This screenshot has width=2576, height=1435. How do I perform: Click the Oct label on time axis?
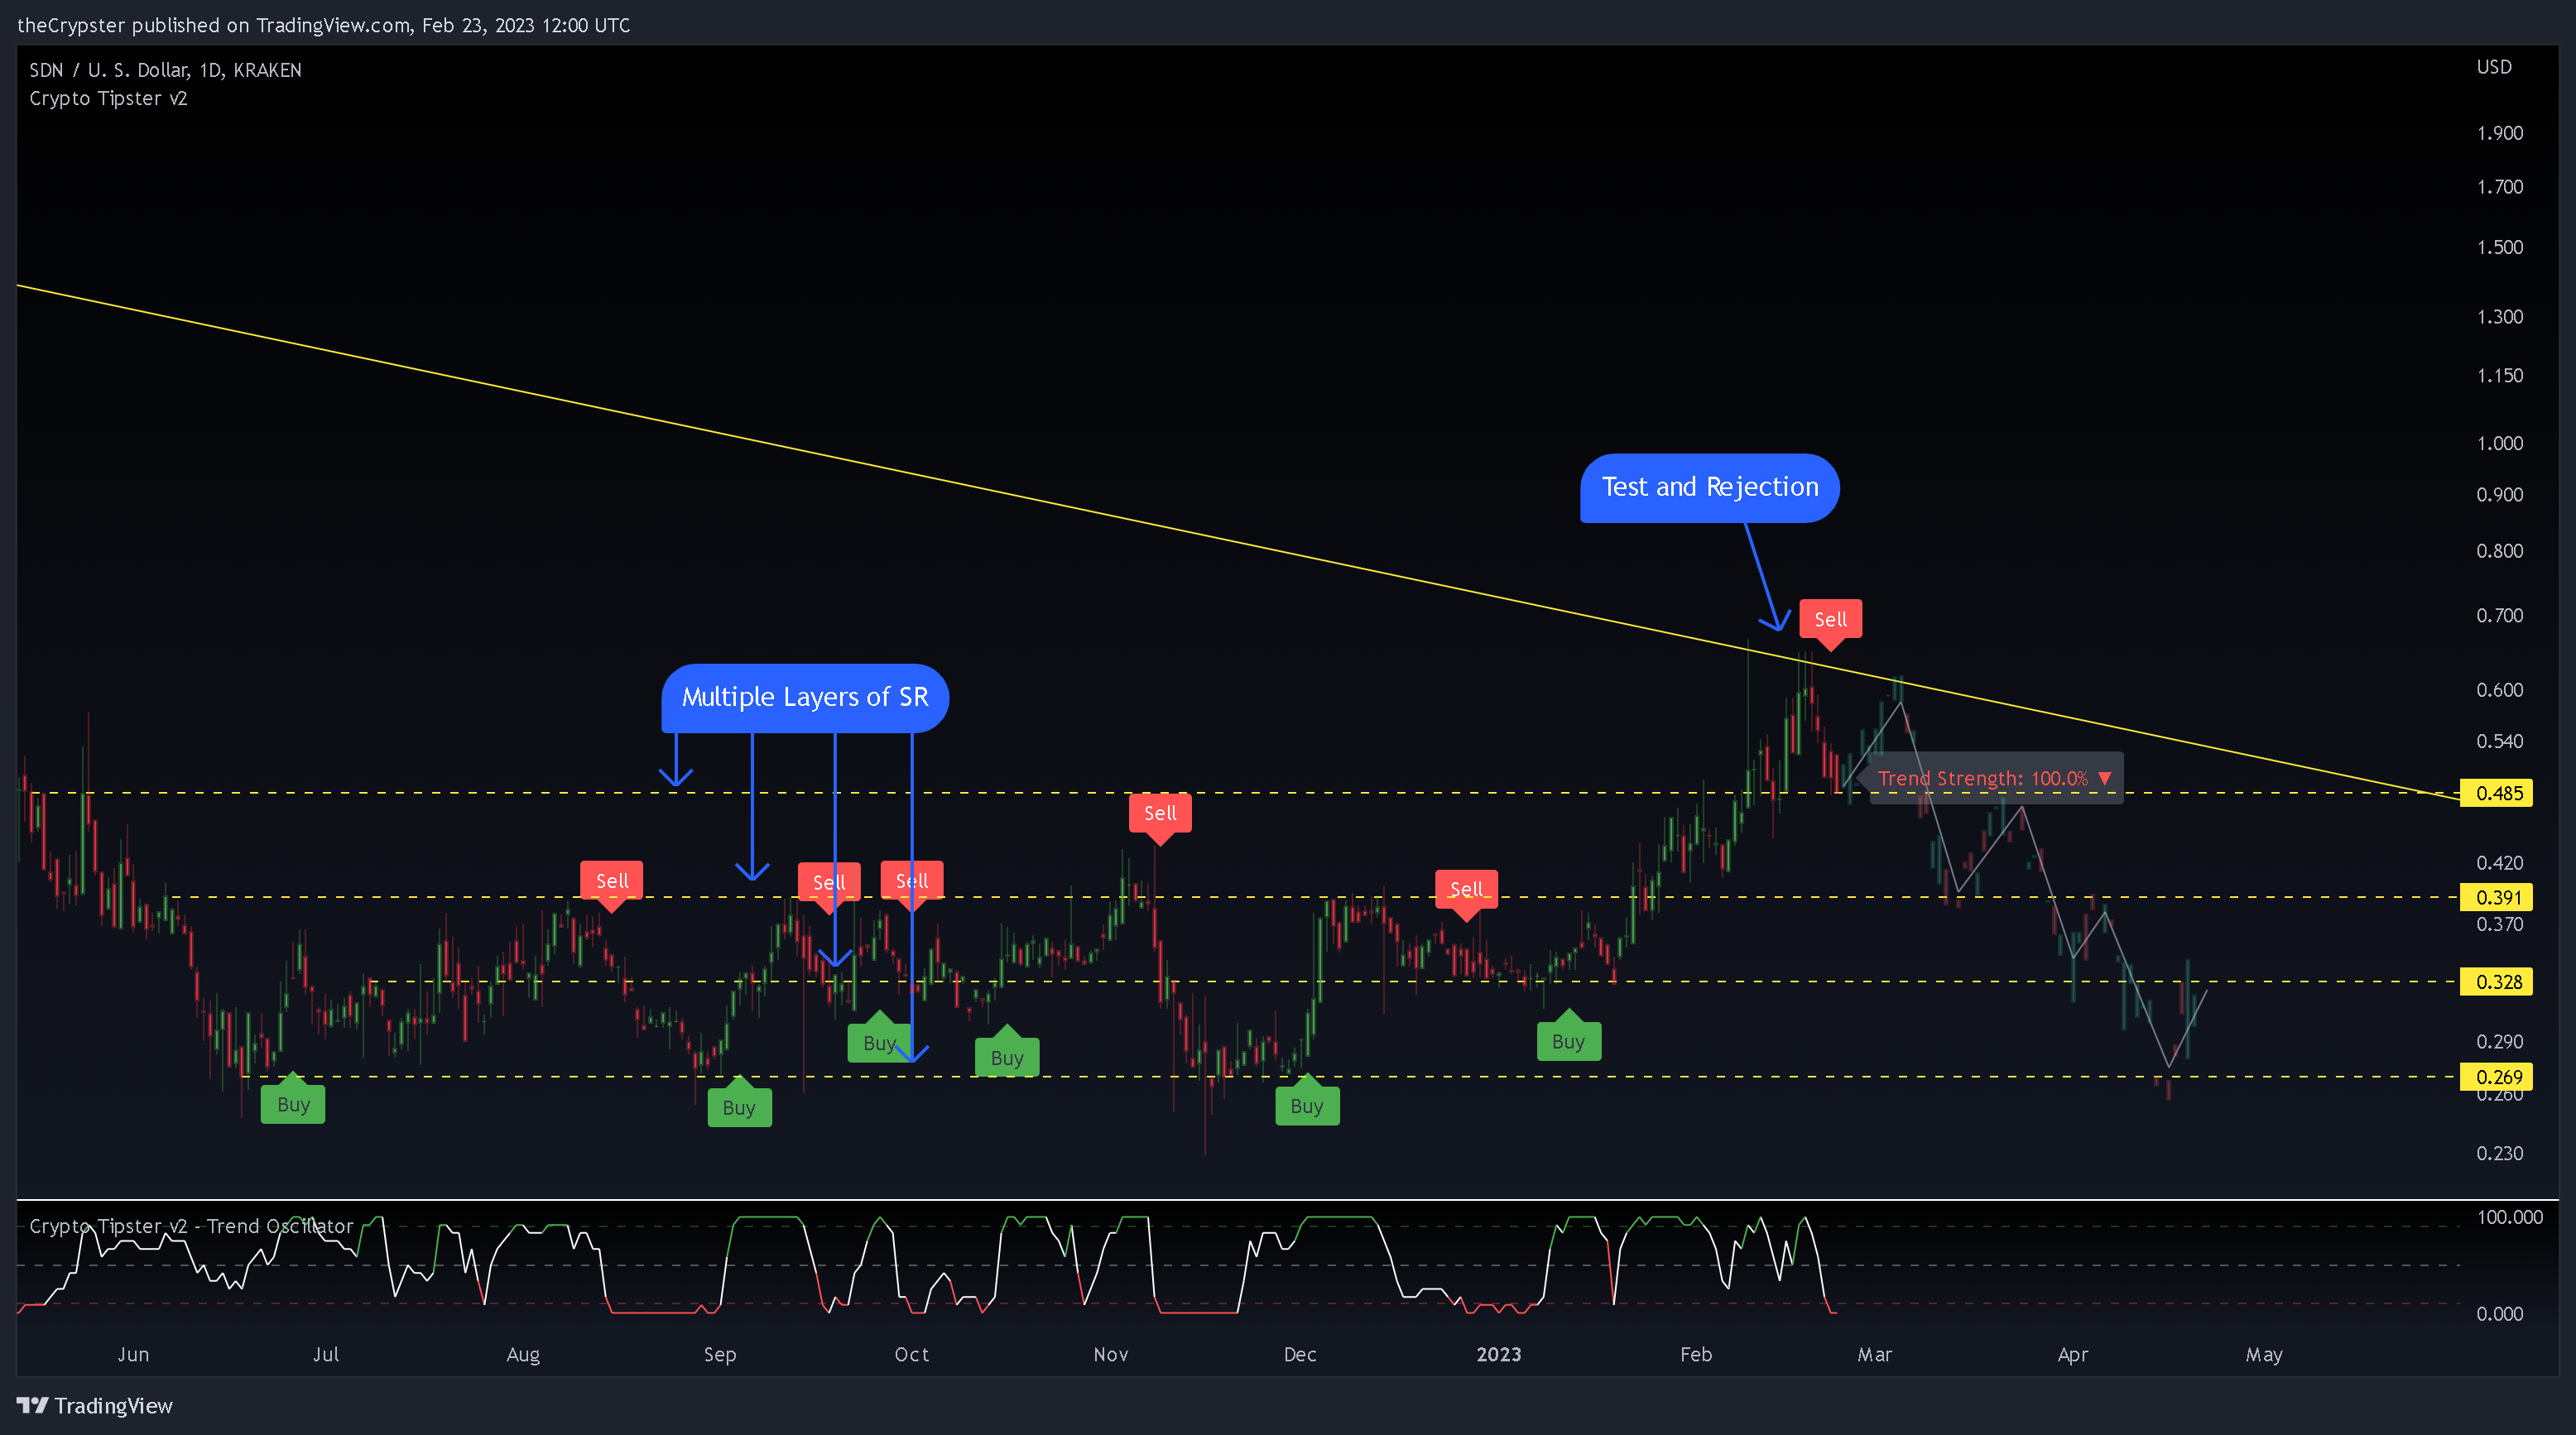[x=912, y=1354]
